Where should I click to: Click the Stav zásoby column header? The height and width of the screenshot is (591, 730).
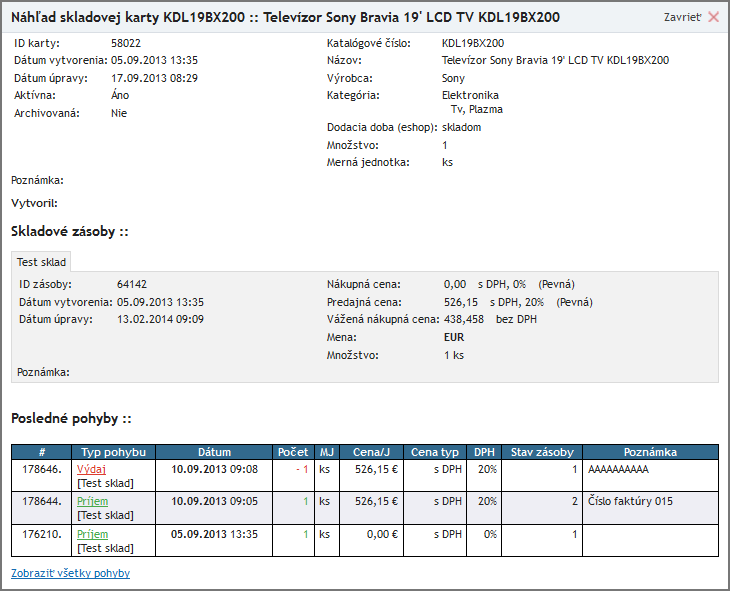541,452
